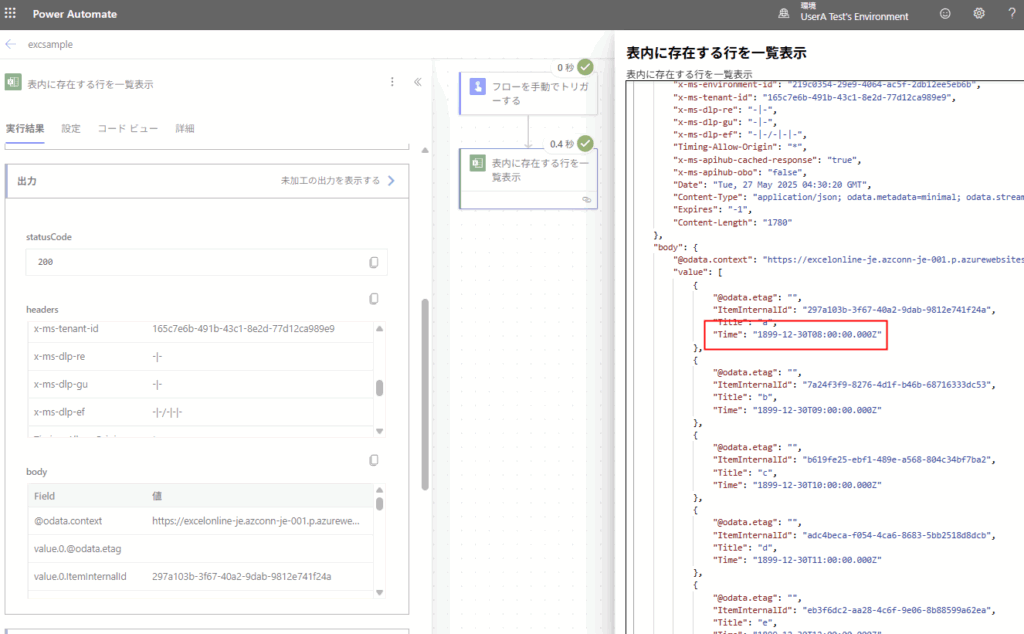The image size is (1024, 634).
Task: Open the help question mark icon
Action: [1010, 14]
